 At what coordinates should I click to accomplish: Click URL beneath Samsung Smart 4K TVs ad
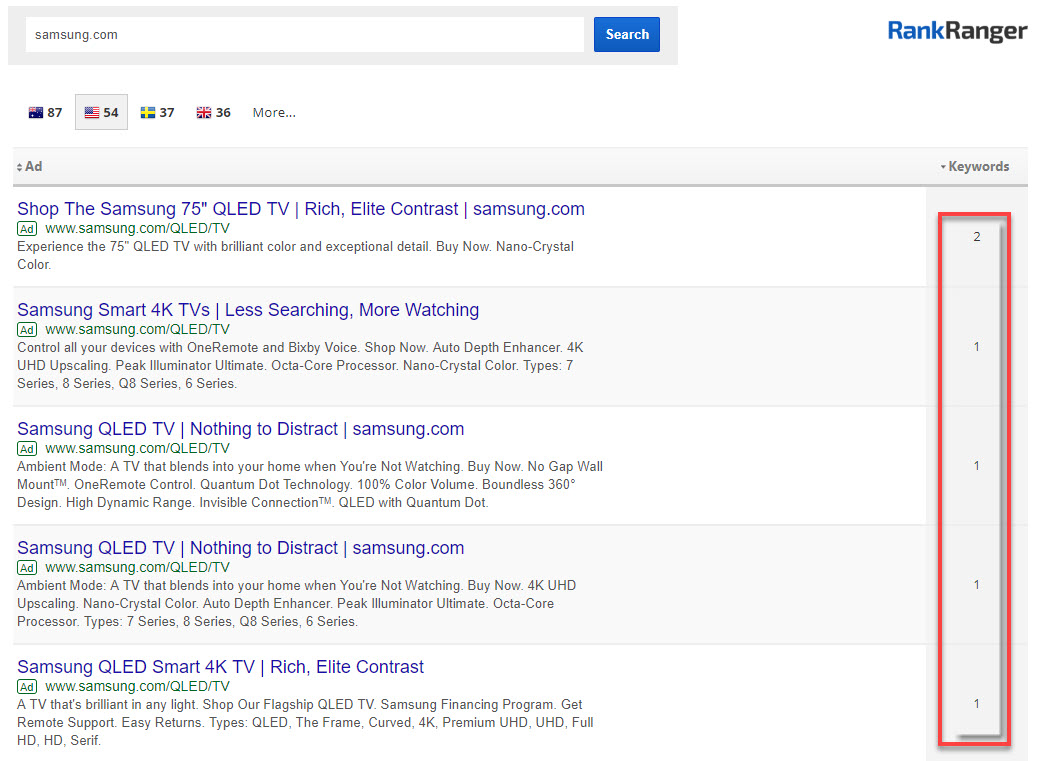137,330
